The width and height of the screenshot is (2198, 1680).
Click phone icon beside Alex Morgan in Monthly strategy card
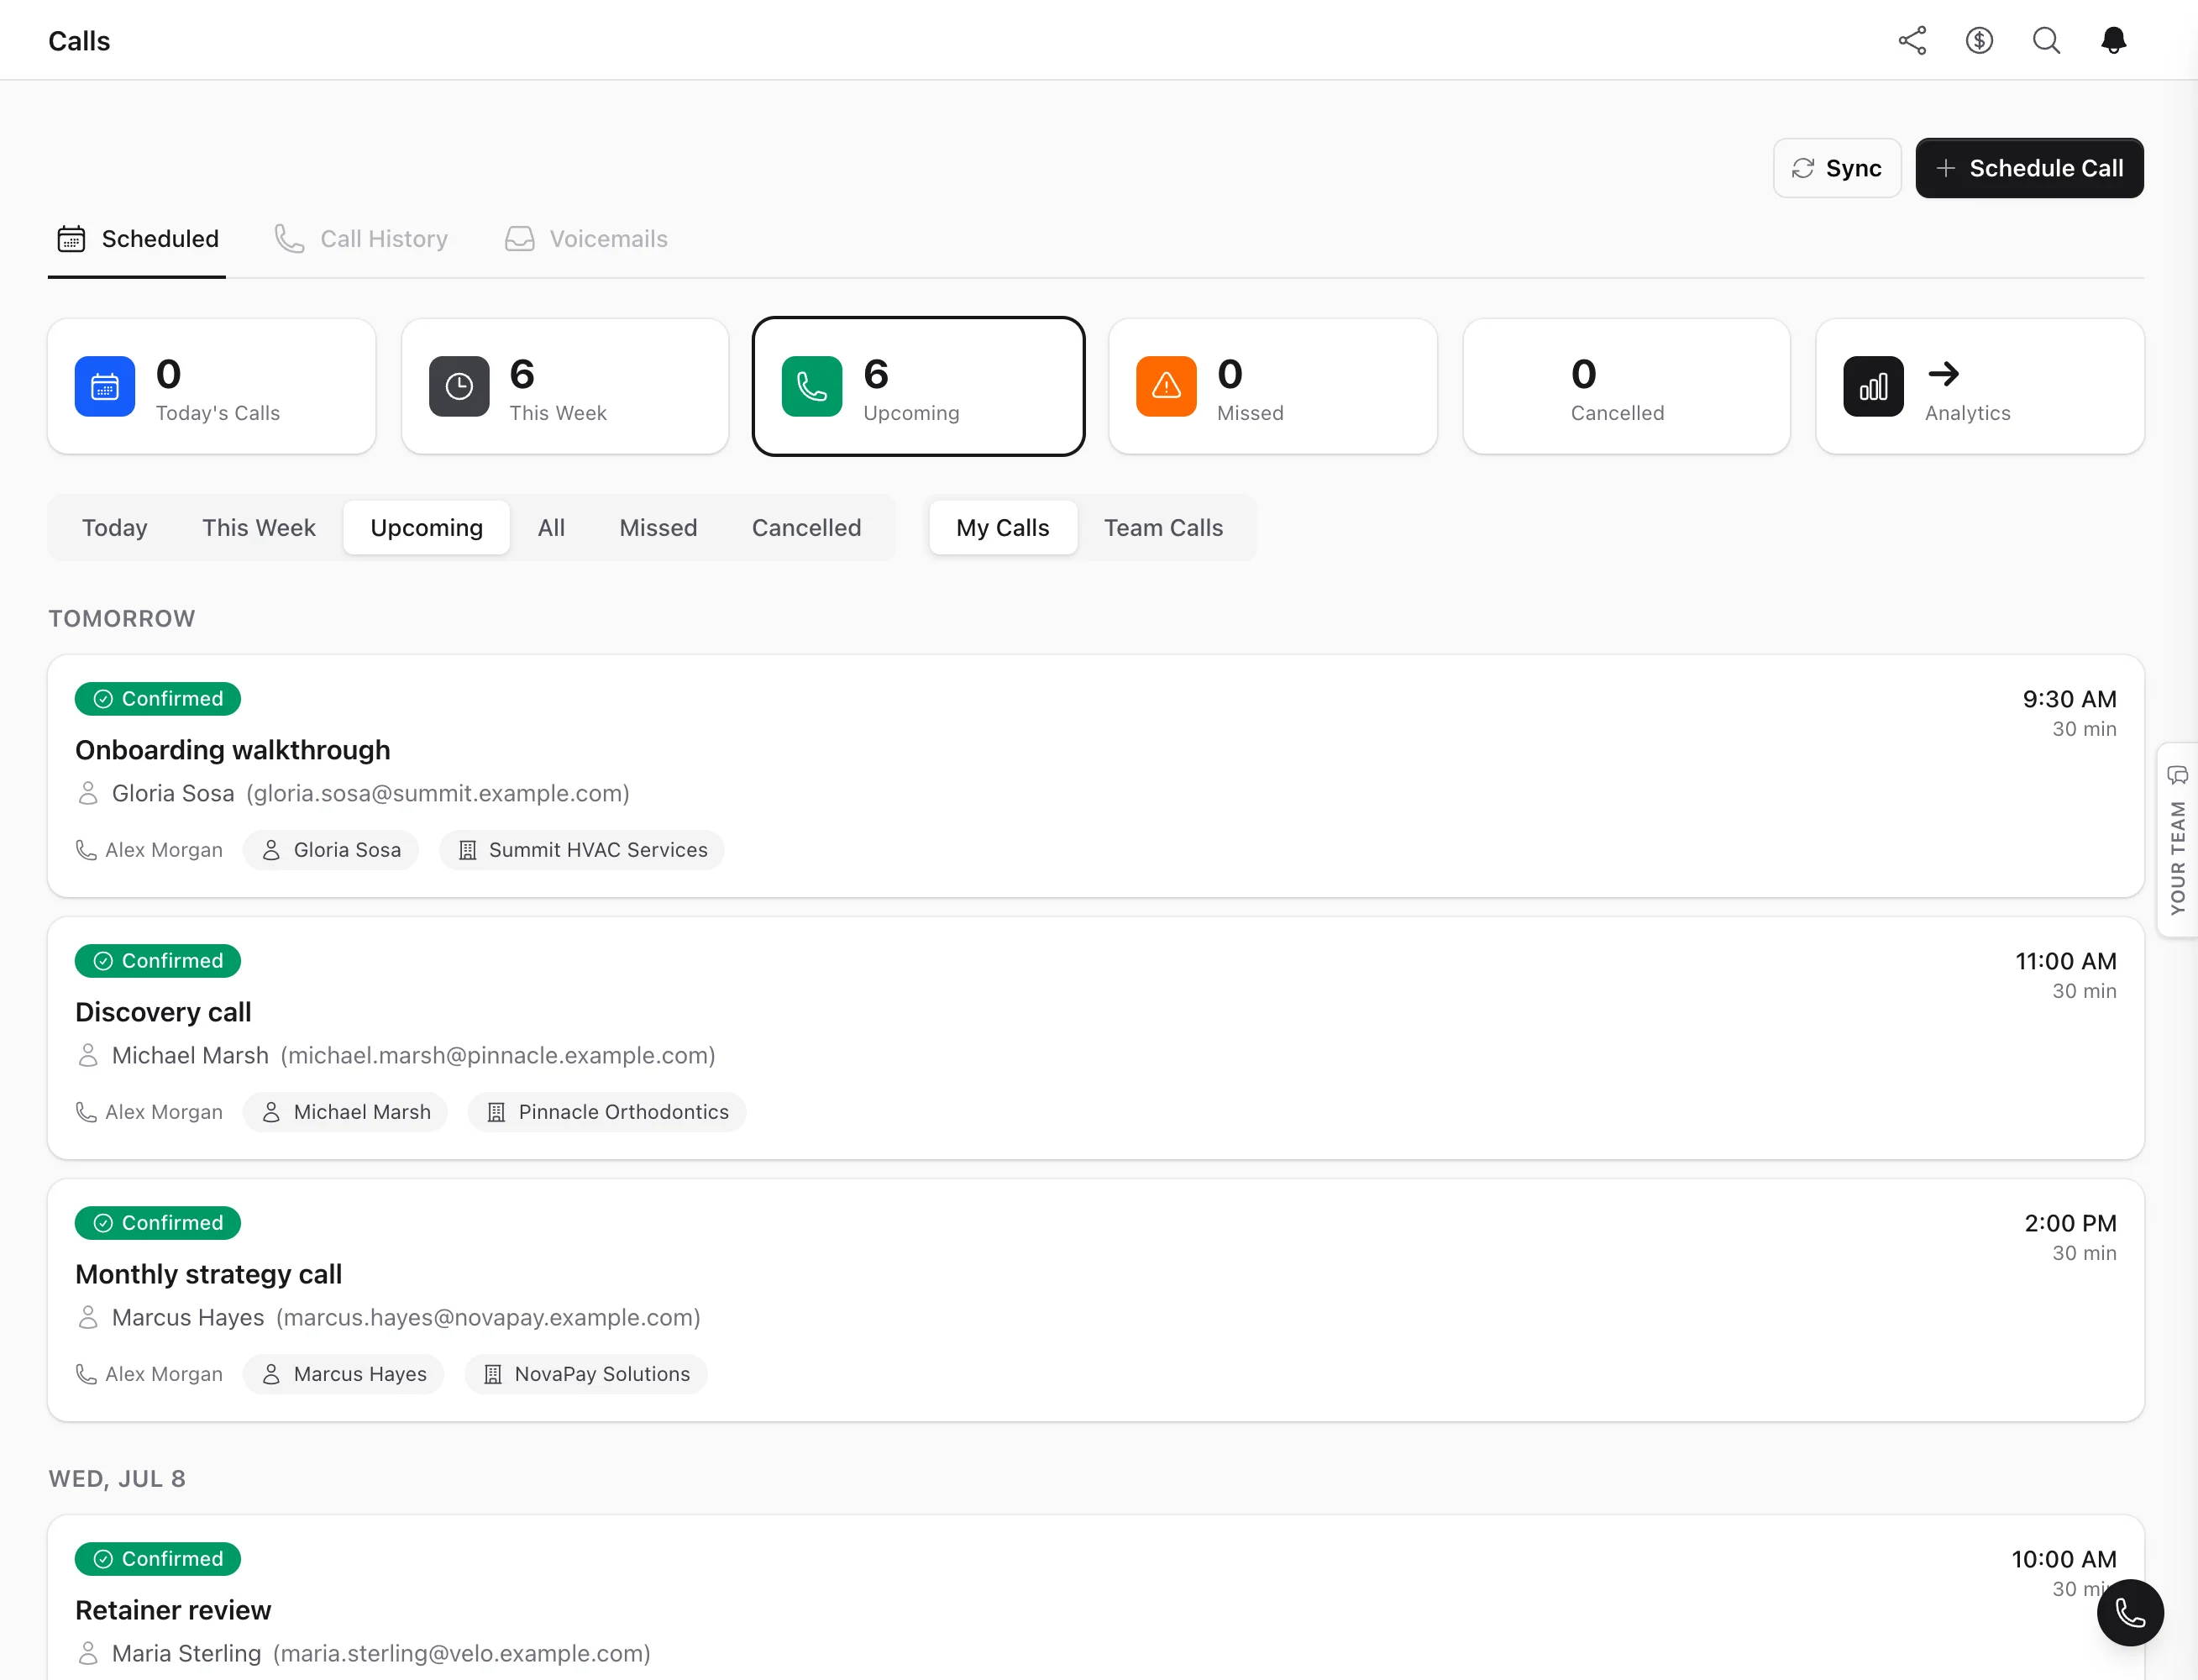pos(87,1374)
